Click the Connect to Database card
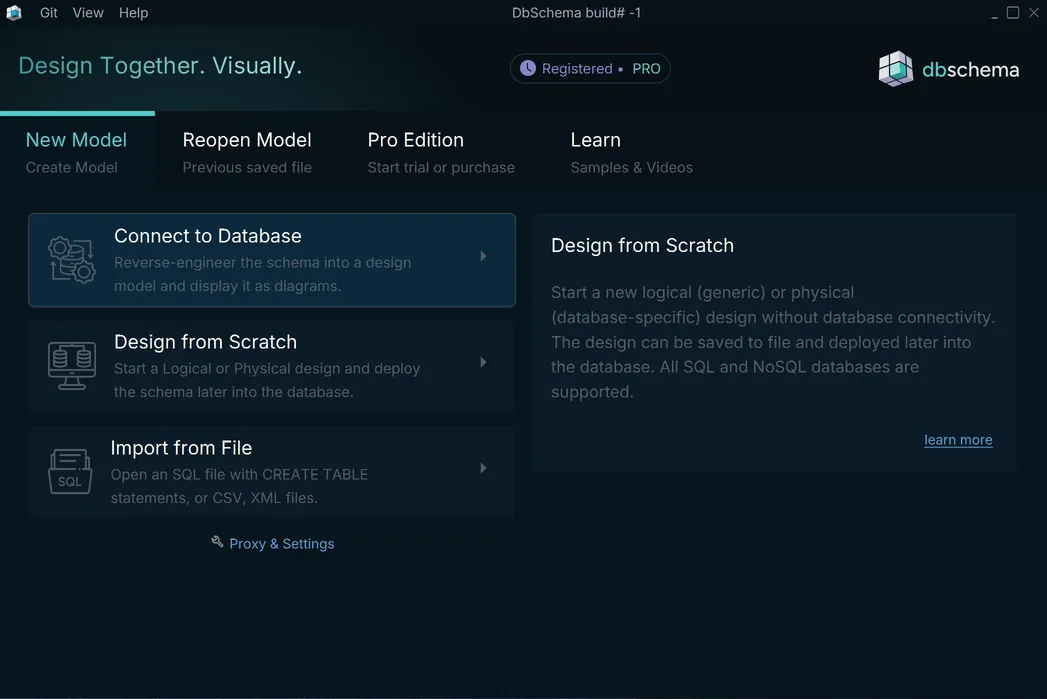The width and height of the screenshot is (1047, 699). point(272,260)
